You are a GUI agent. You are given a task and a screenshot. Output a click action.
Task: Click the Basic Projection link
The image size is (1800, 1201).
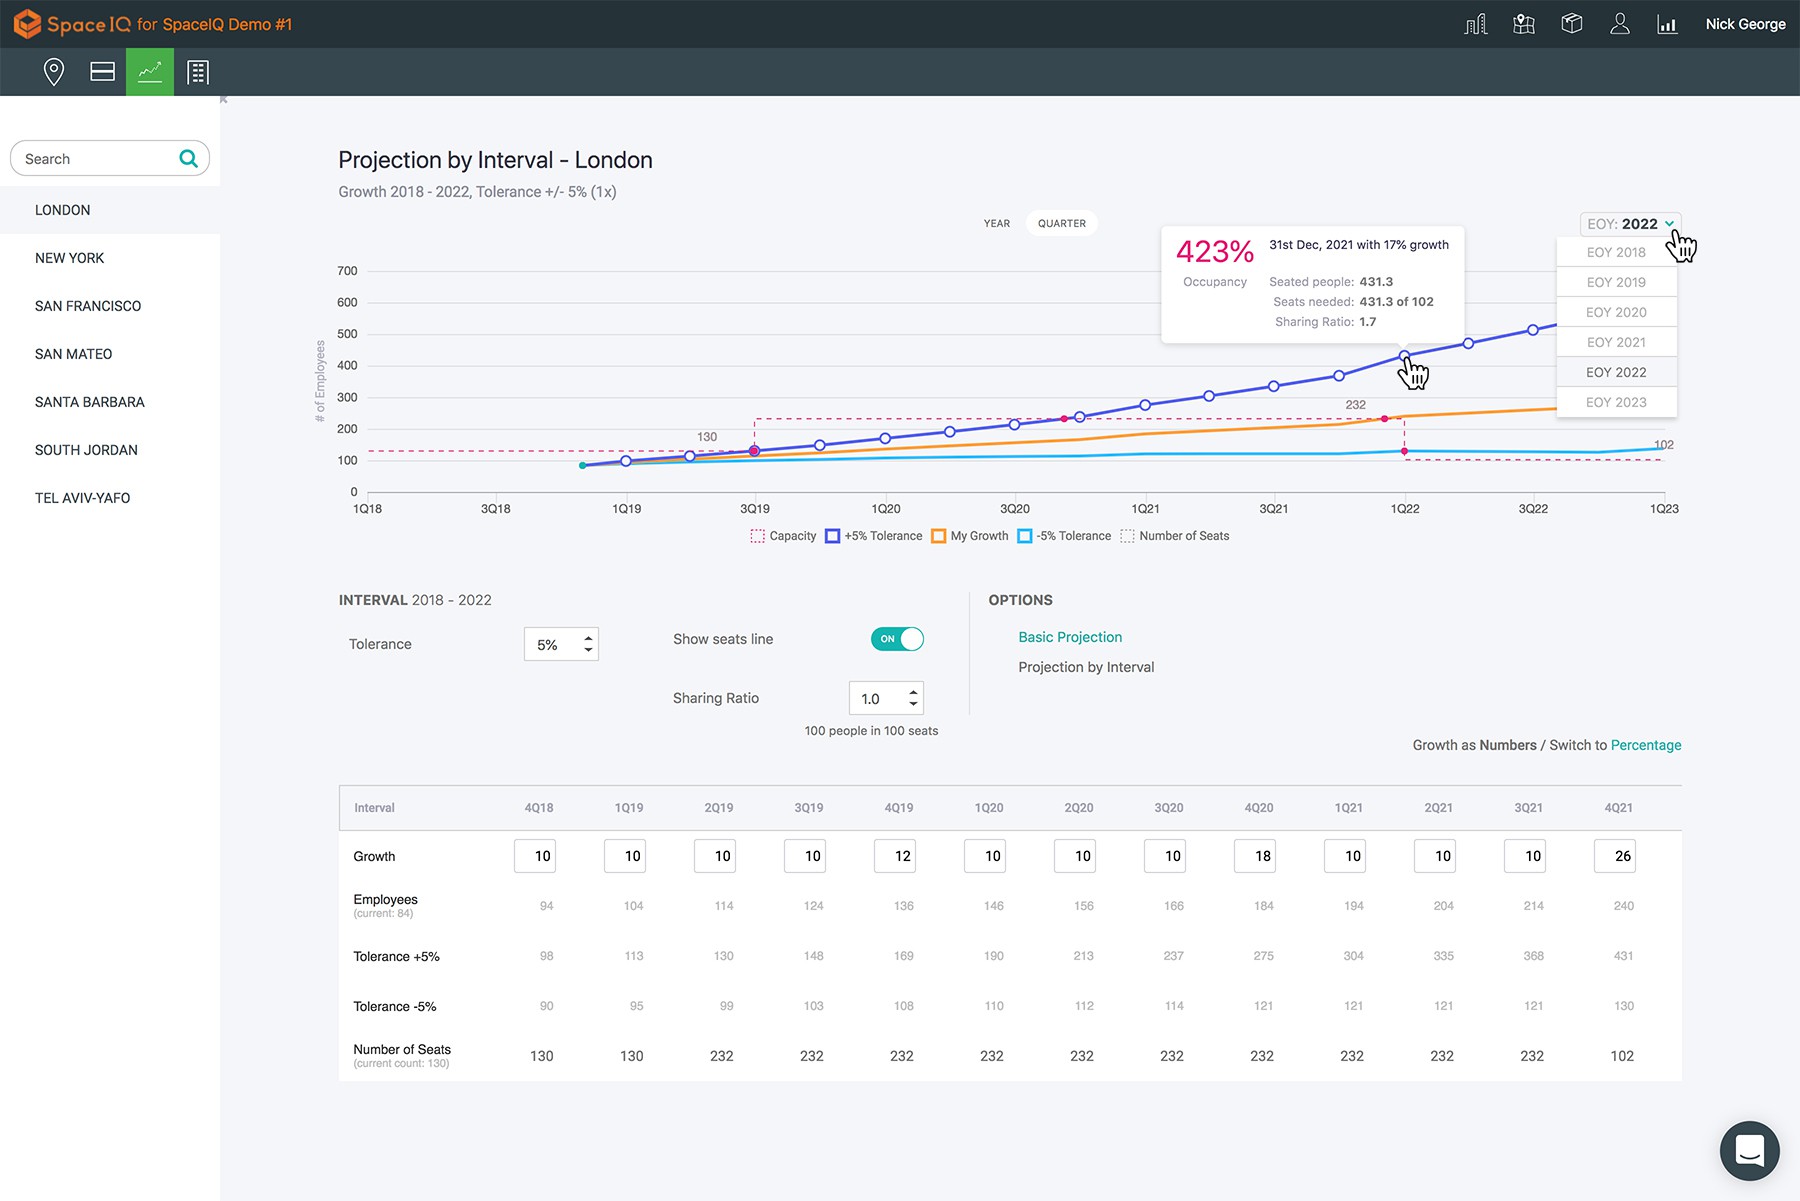click(x=1070, y=637)
